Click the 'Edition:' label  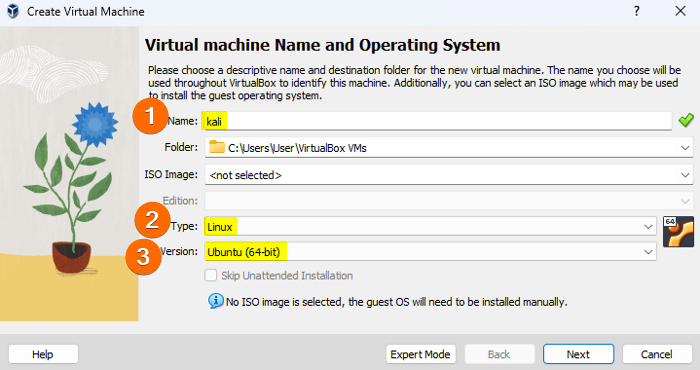[180, 200]
